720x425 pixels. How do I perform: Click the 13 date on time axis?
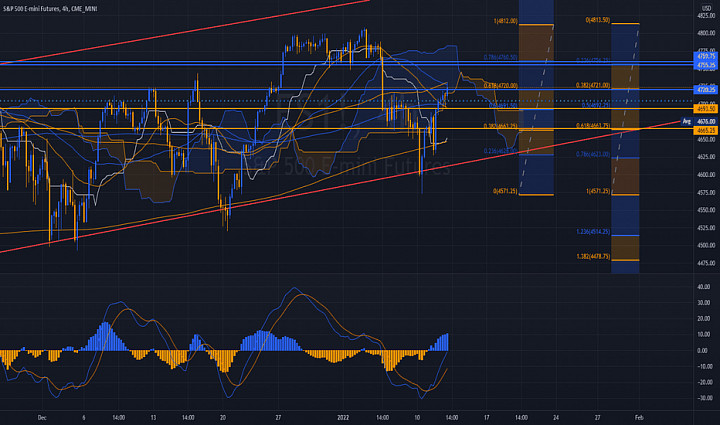point(153,418)
